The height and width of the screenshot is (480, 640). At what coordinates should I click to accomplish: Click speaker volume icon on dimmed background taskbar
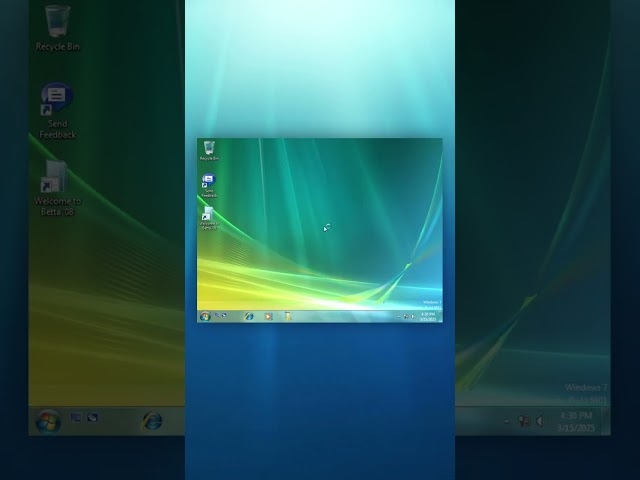pos(541,421)
